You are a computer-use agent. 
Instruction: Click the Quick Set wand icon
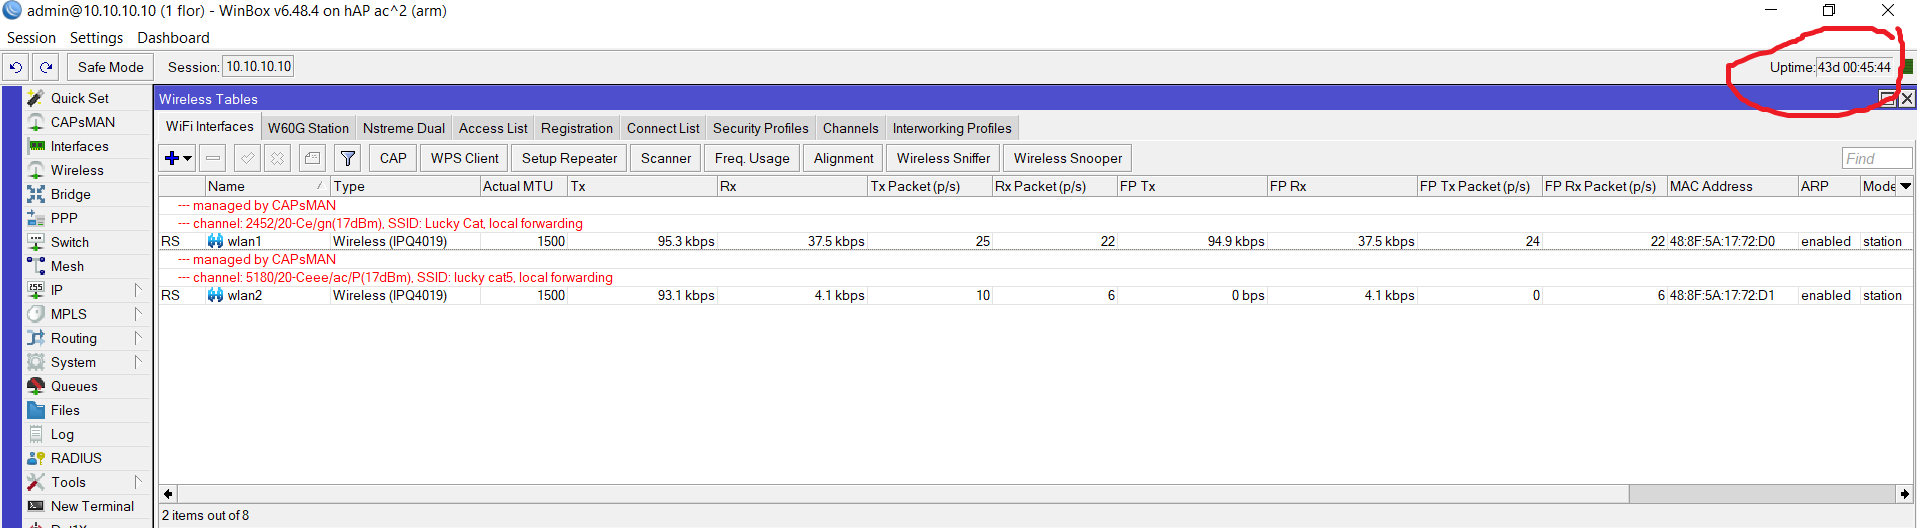[36, 98]
